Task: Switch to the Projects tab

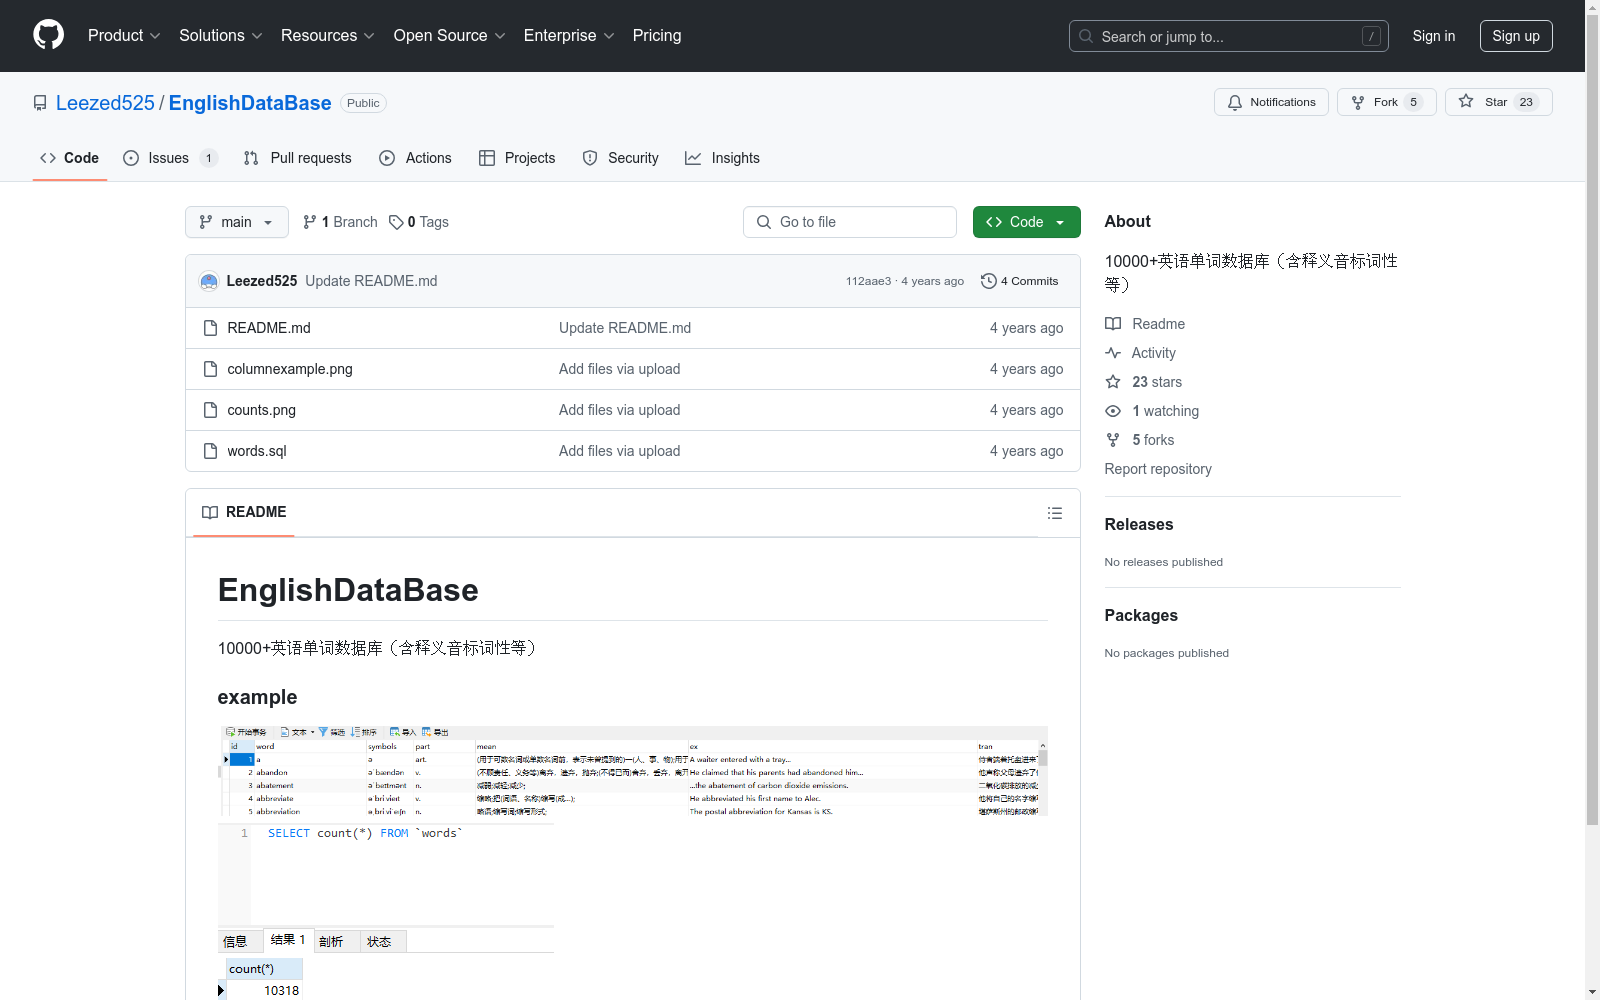Action: pos(517,158)
